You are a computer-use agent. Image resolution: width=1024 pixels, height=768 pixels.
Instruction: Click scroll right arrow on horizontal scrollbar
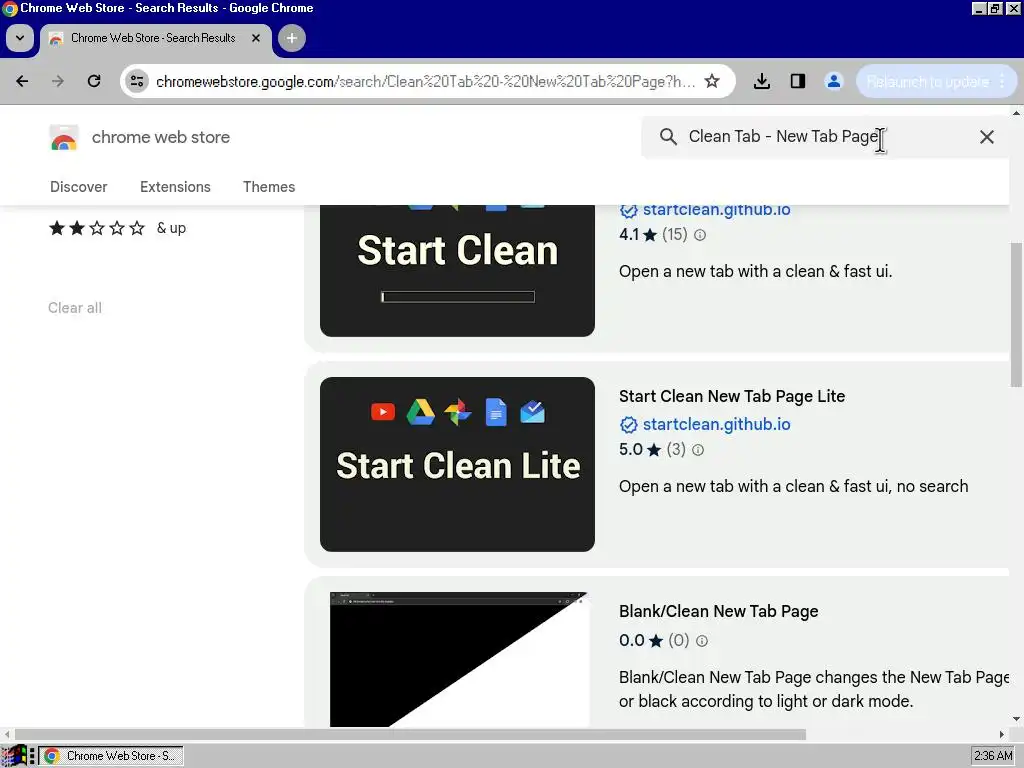pos(1001,735)
